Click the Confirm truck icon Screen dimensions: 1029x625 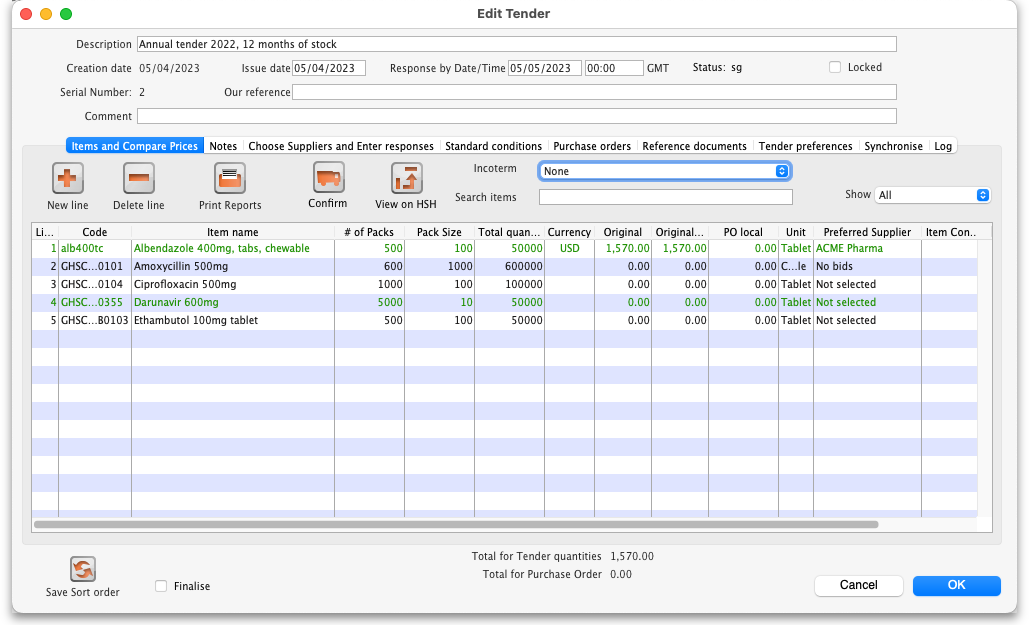(328, 178)
